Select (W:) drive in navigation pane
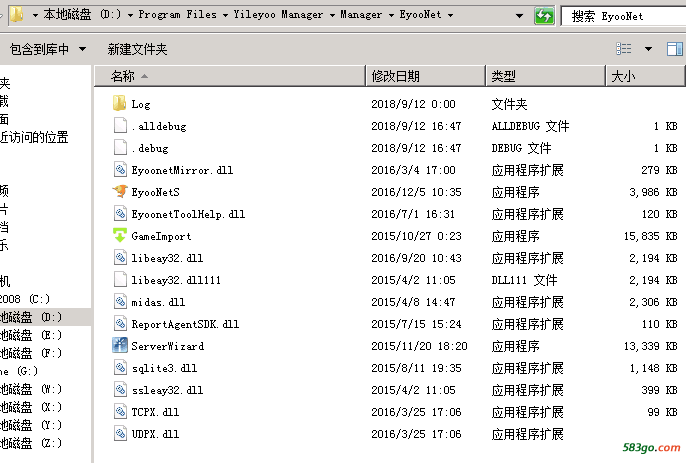 coord(31,389)
